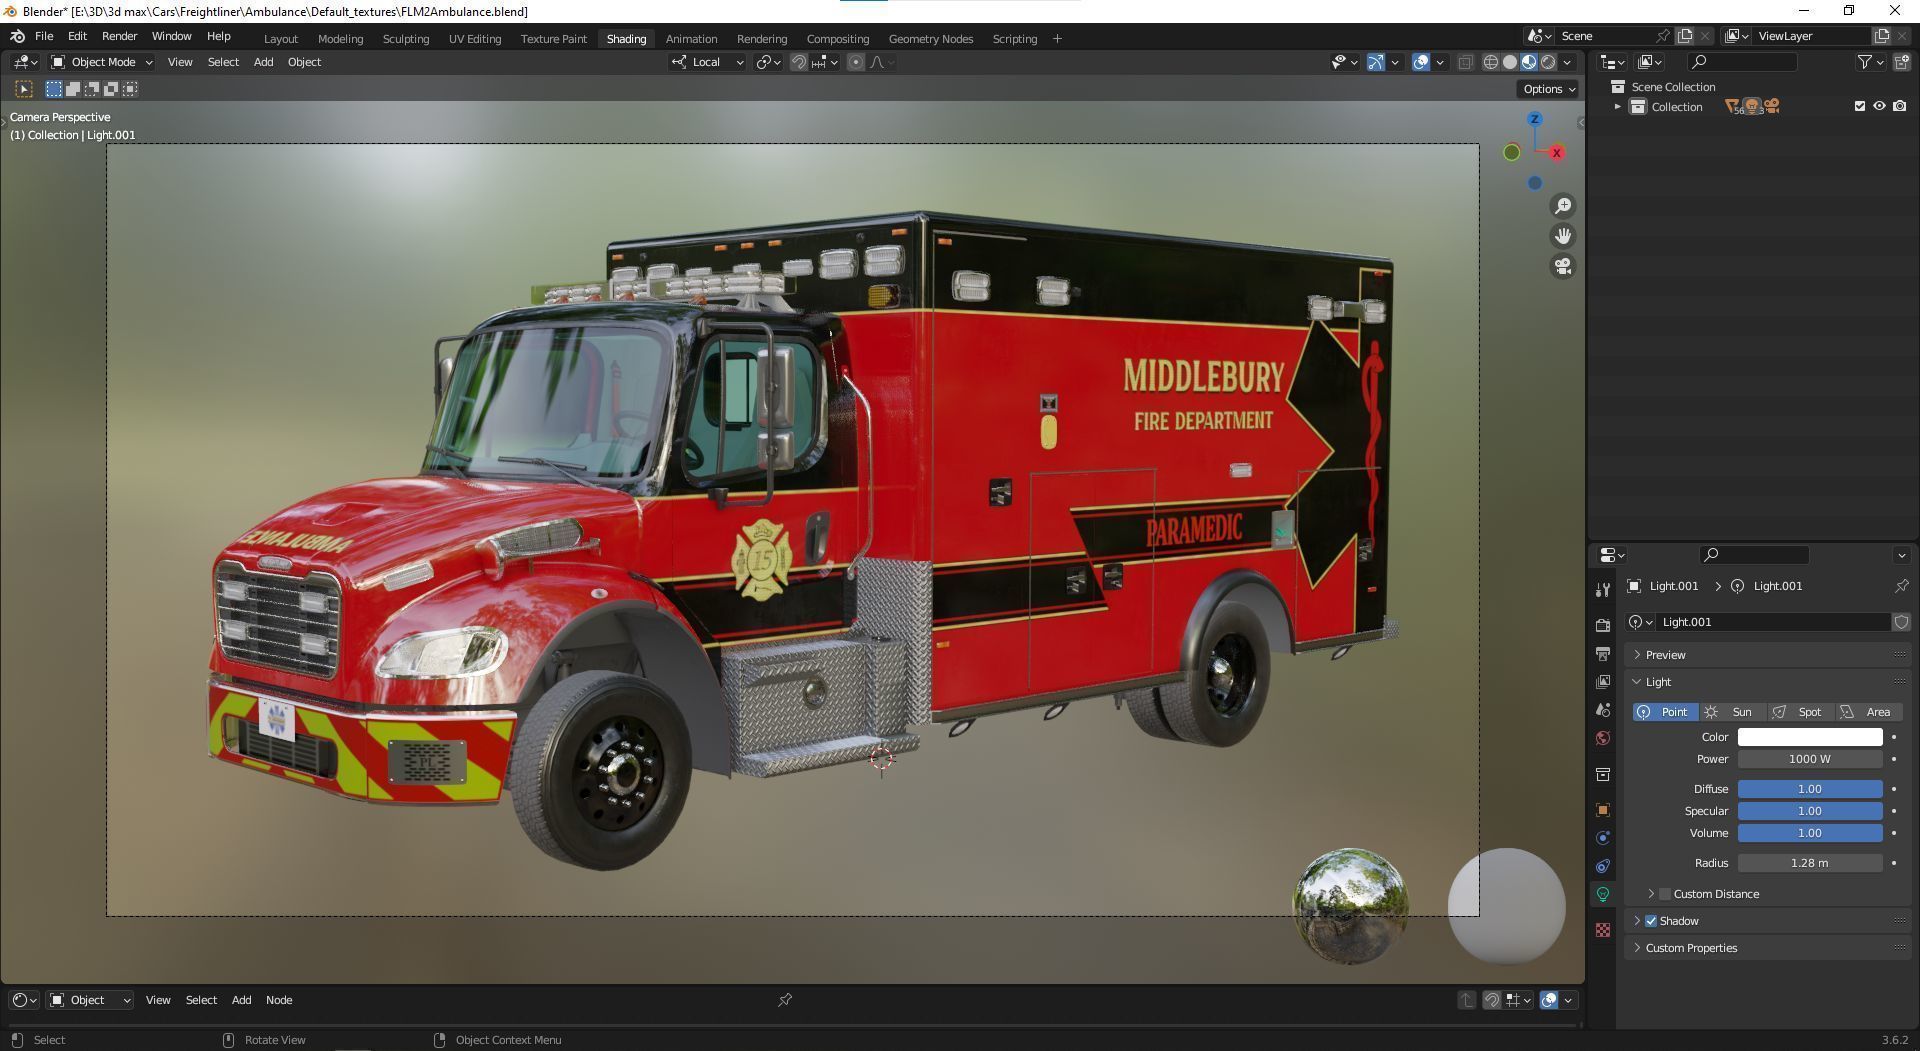
Task: Toggle camera view gizmo icon
Action: click(1562, 266)
